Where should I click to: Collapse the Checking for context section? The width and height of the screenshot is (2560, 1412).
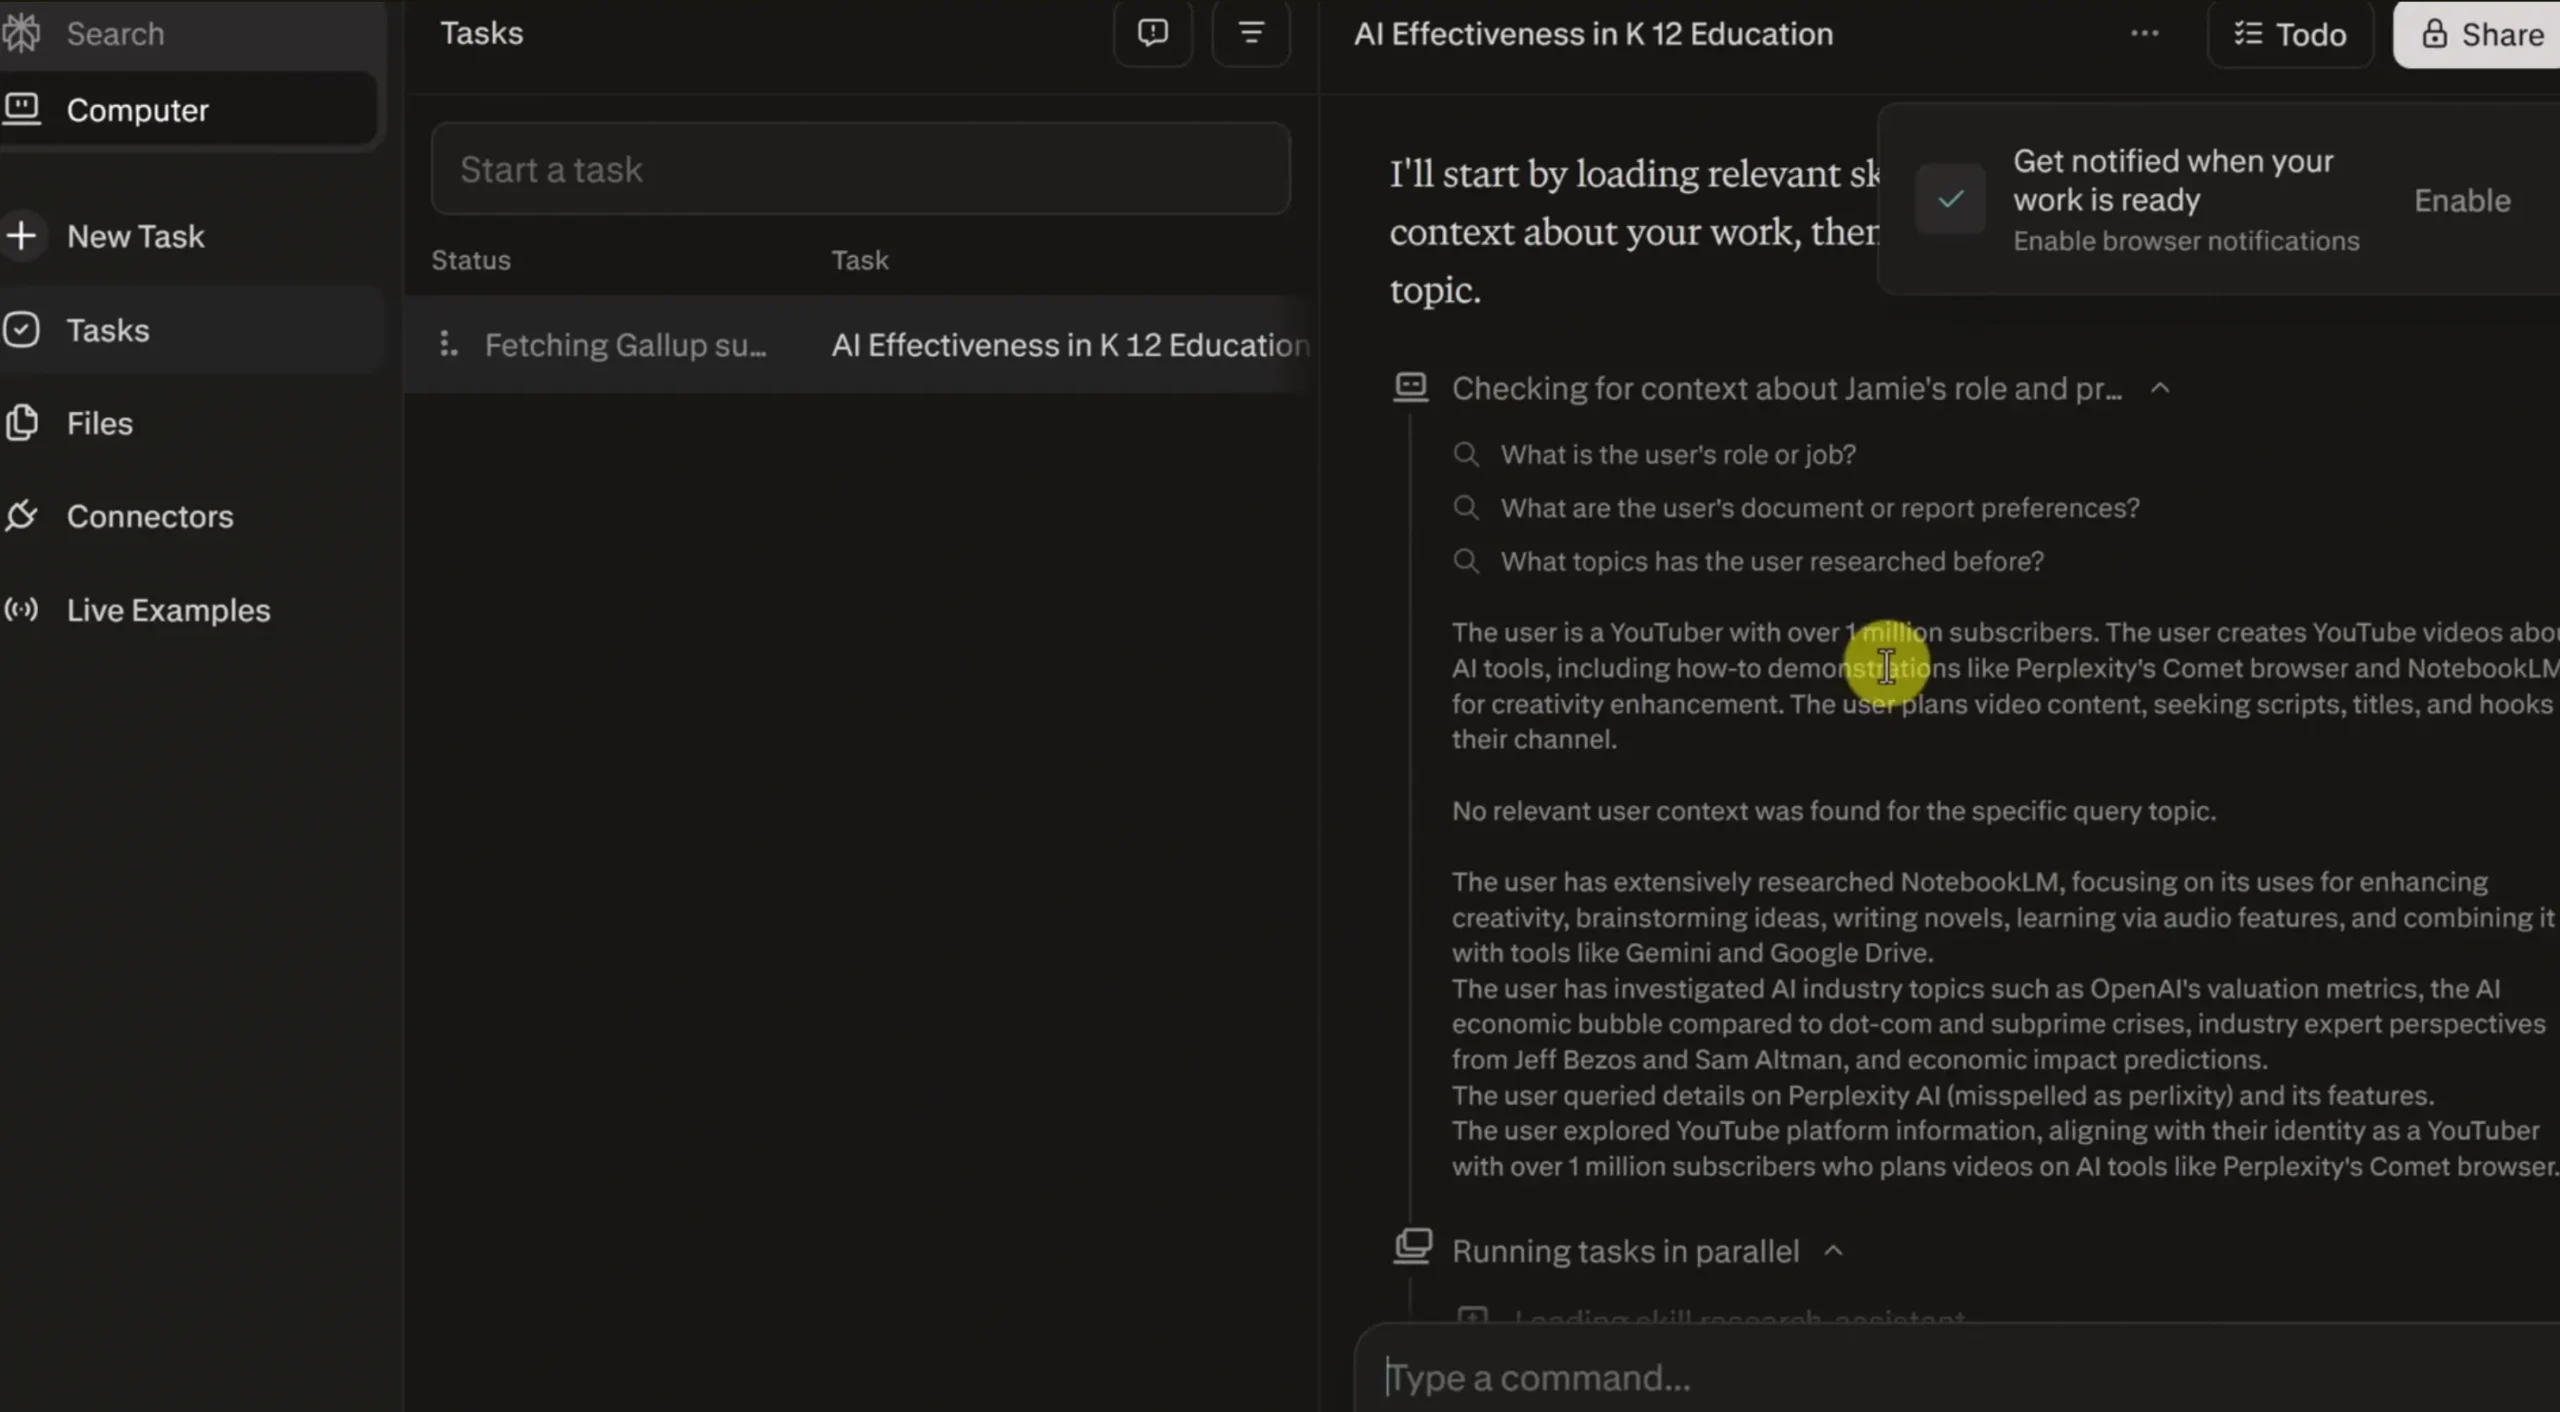pos(2160,388)
